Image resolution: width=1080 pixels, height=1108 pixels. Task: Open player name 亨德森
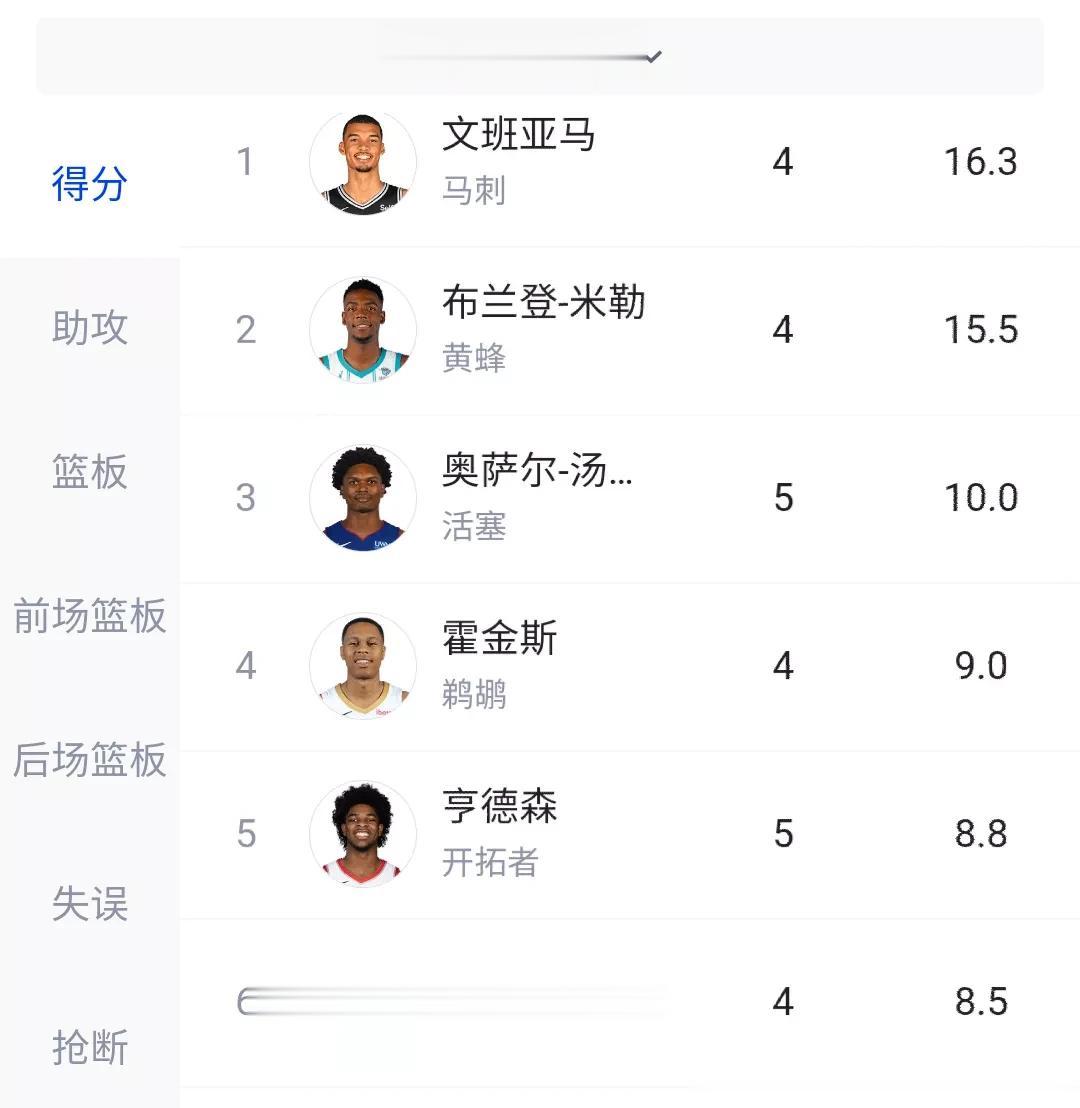pos(499,806)
